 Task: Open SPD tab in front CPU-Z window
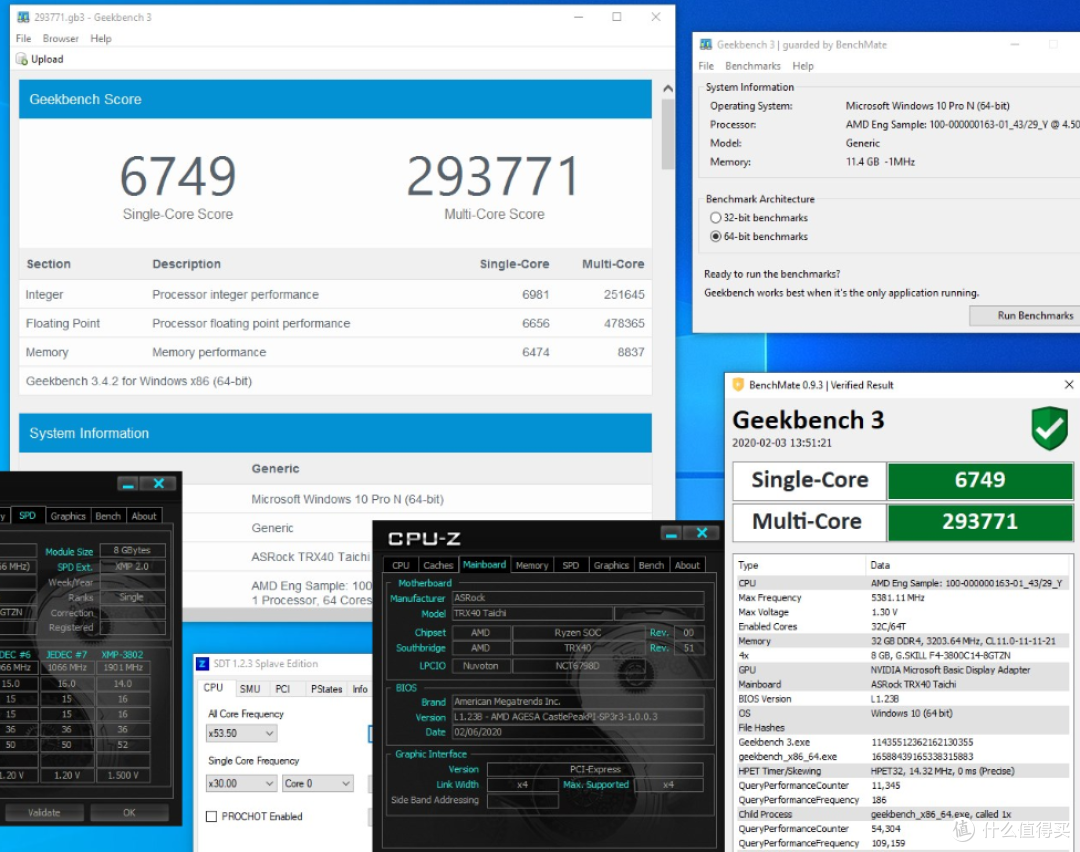coord(571,565)
